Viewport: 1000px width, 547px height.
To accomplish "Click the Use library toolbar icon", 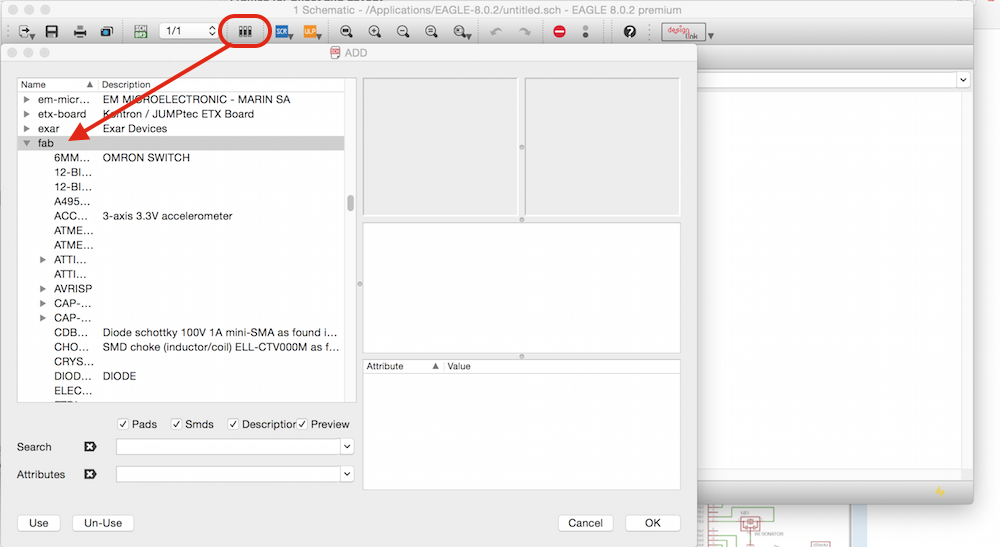I will pos(245,31).
